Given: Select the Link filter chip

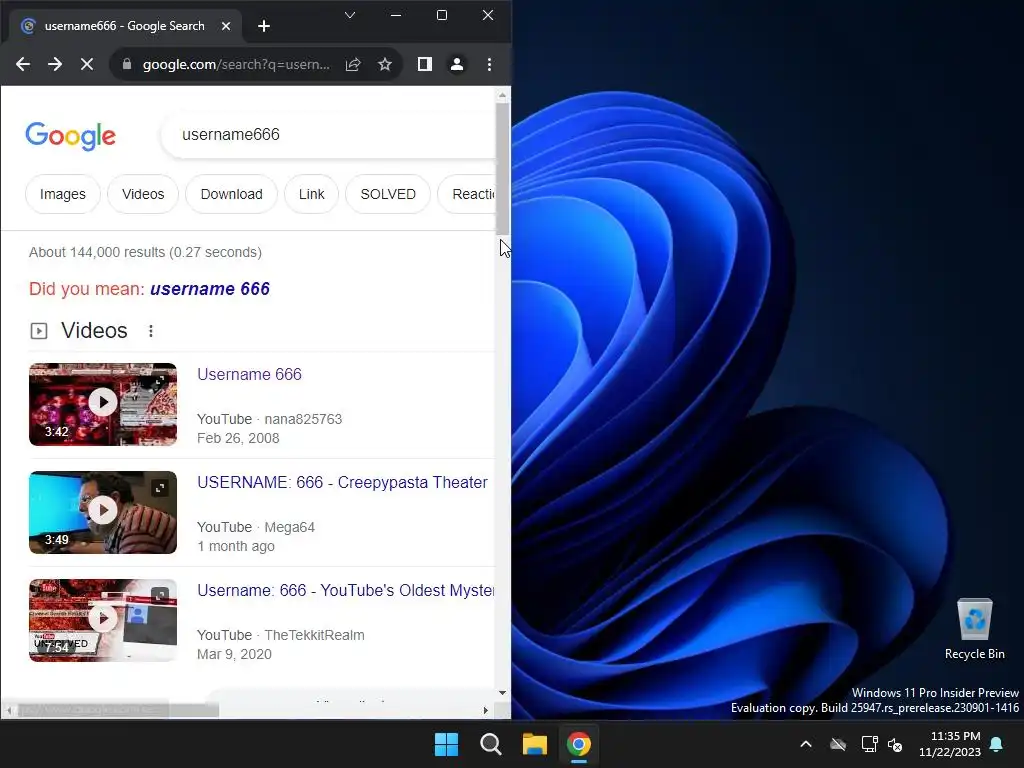Looking at the screenshot, I should (312, 194).
